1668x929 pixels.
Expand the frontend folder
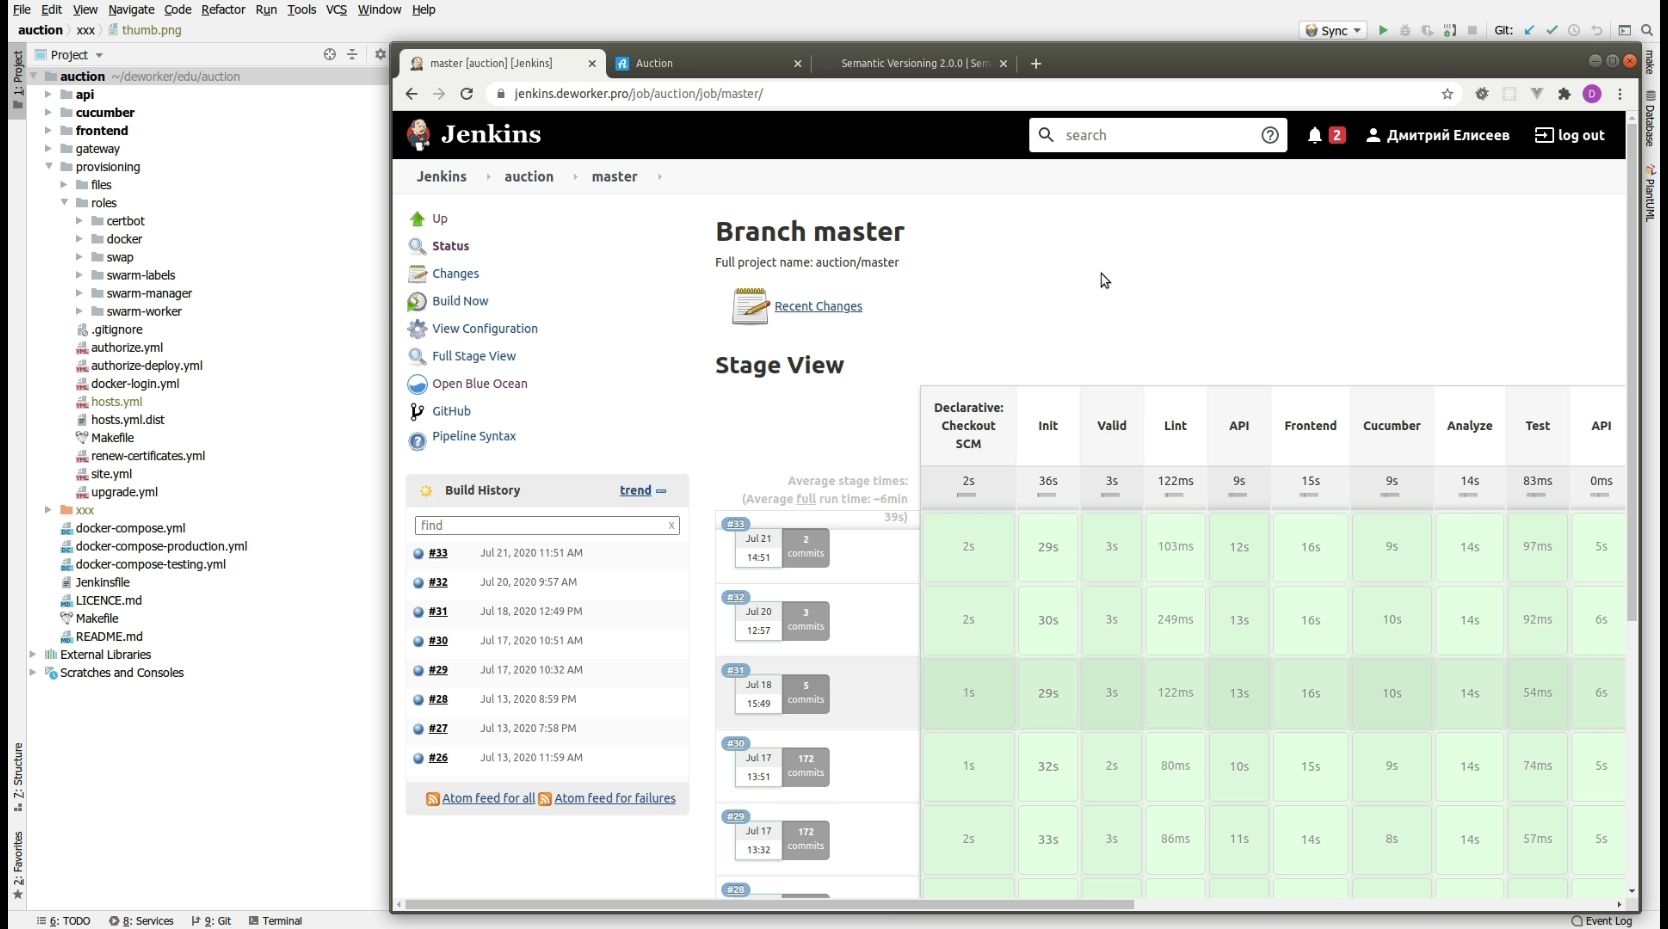coord(47,130)
